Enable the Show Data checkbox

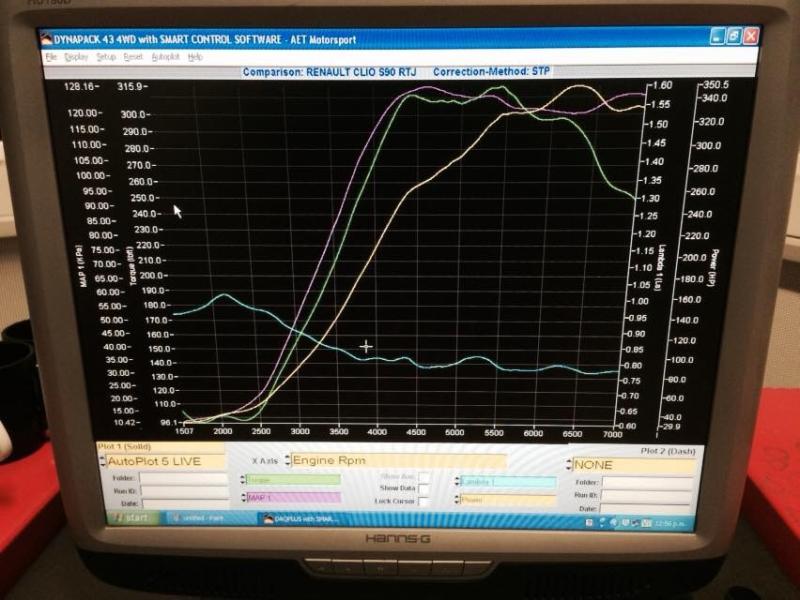[x=423, y=489]
